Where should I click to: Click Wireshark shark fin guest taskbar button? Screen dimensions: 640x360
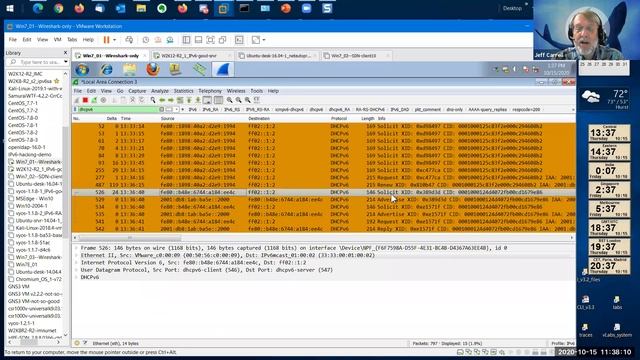223,69
